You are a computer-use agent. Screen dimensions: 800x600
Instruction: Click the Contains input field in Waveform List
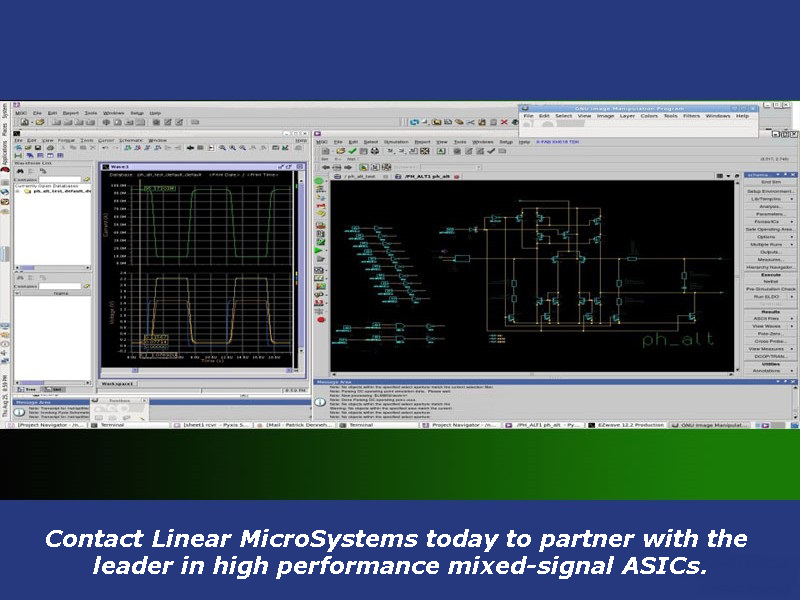click(60, 180)
